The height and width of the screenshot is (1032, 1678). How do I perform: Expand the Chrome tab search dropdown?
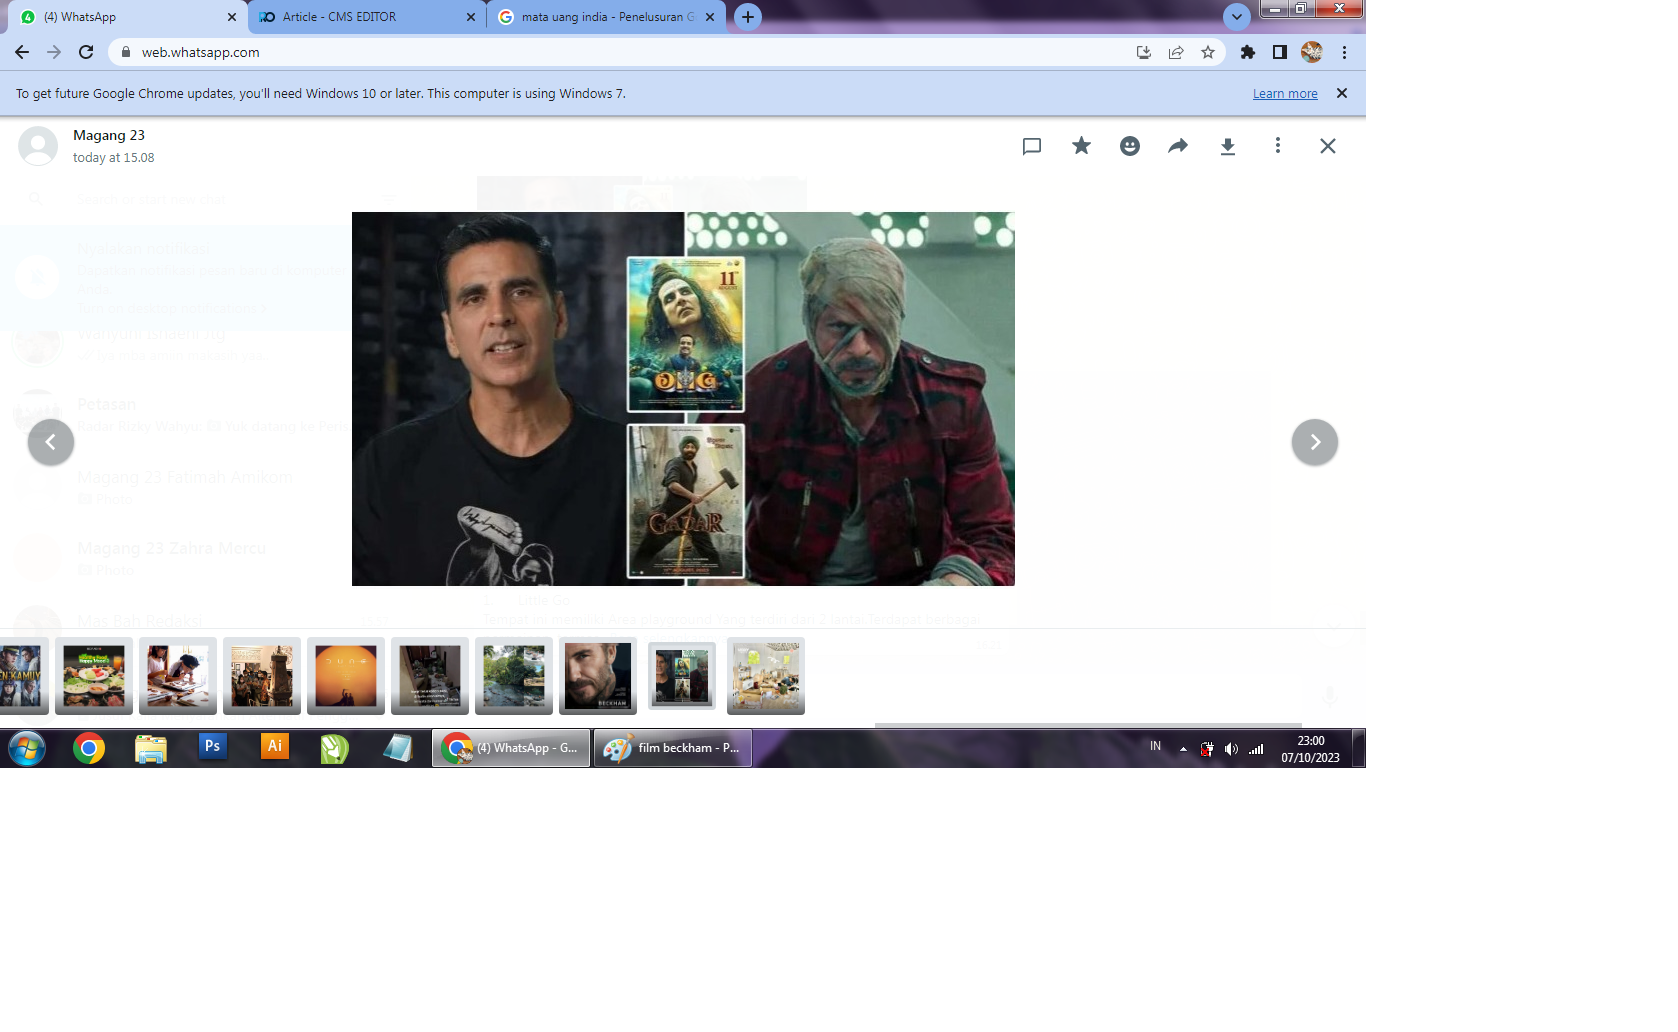[1237, 17]
